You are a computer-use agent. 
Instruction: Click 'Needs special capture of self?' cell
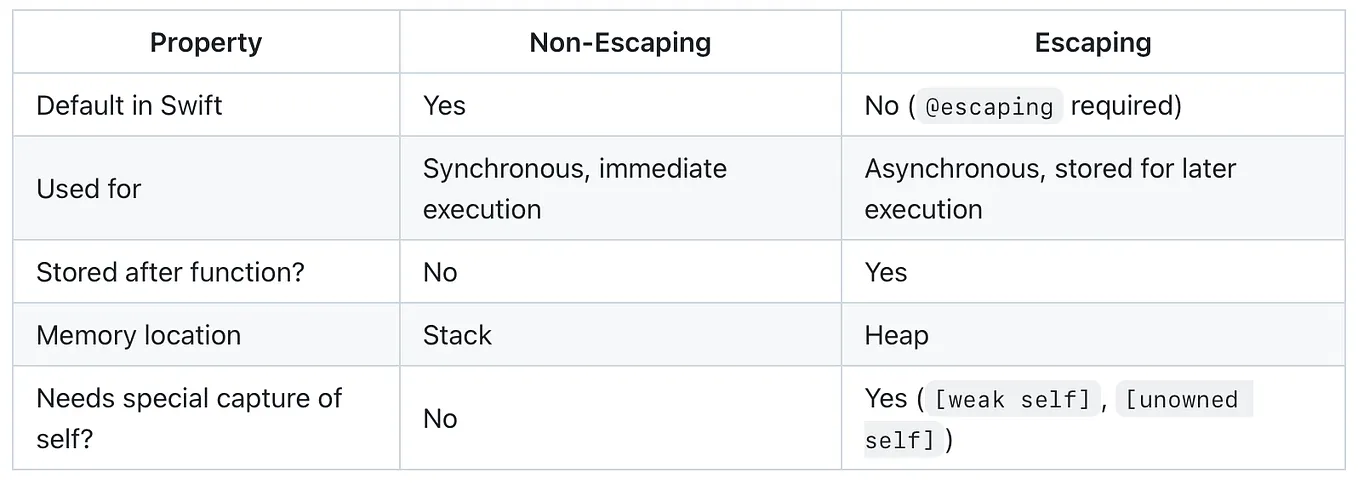(189, 418)
